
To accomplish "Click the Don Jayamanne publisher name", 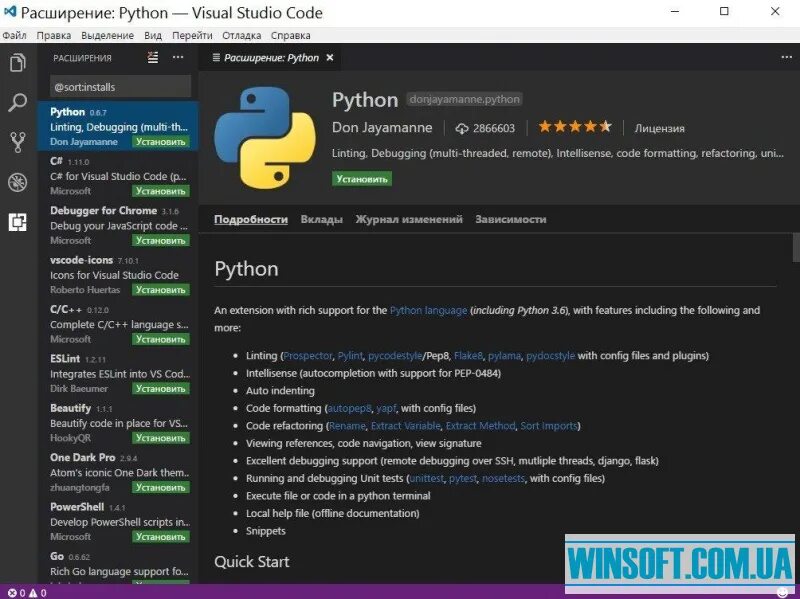I will click(382, 128).
